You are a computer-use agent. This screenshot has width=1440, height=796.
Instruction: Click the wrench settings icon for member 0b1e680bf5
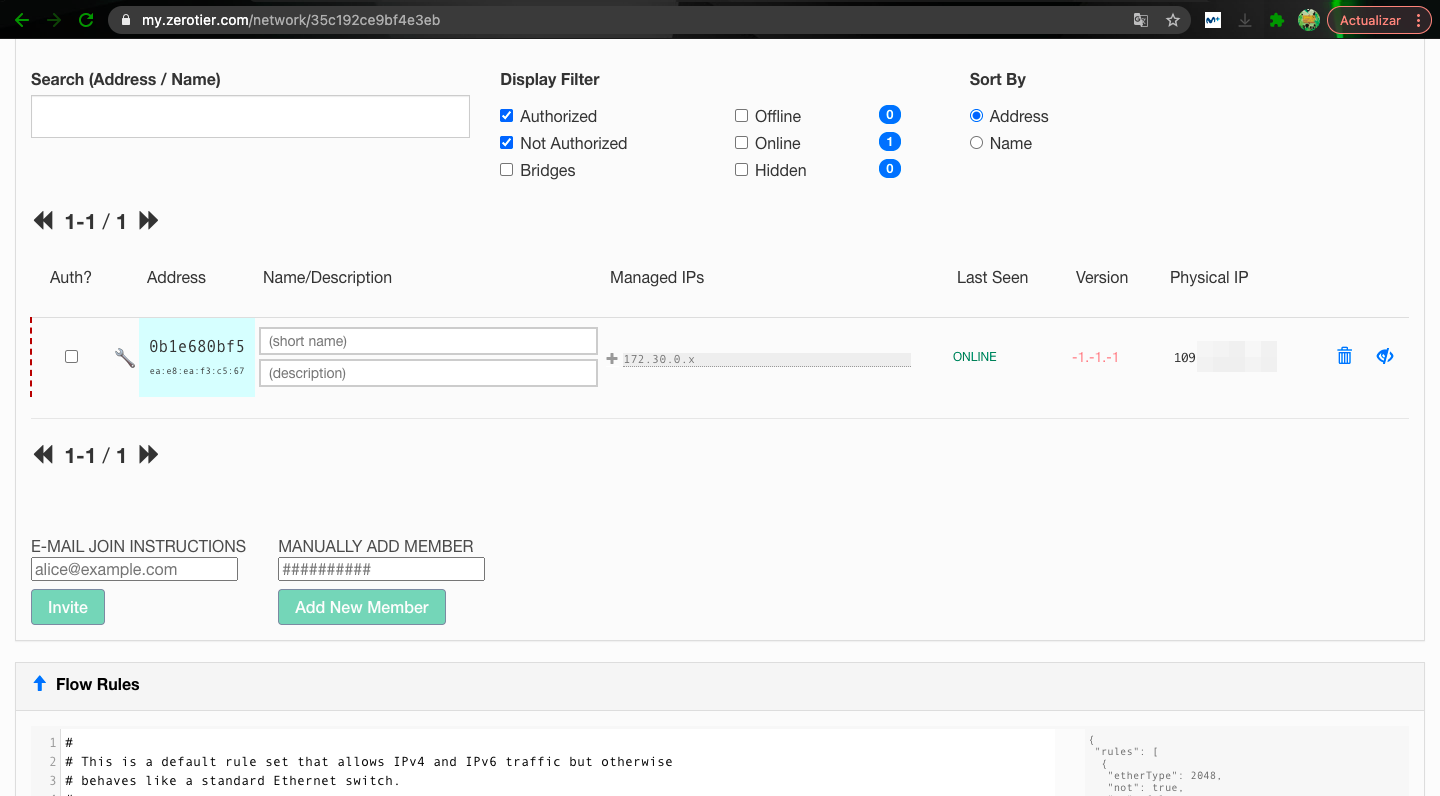125,357
